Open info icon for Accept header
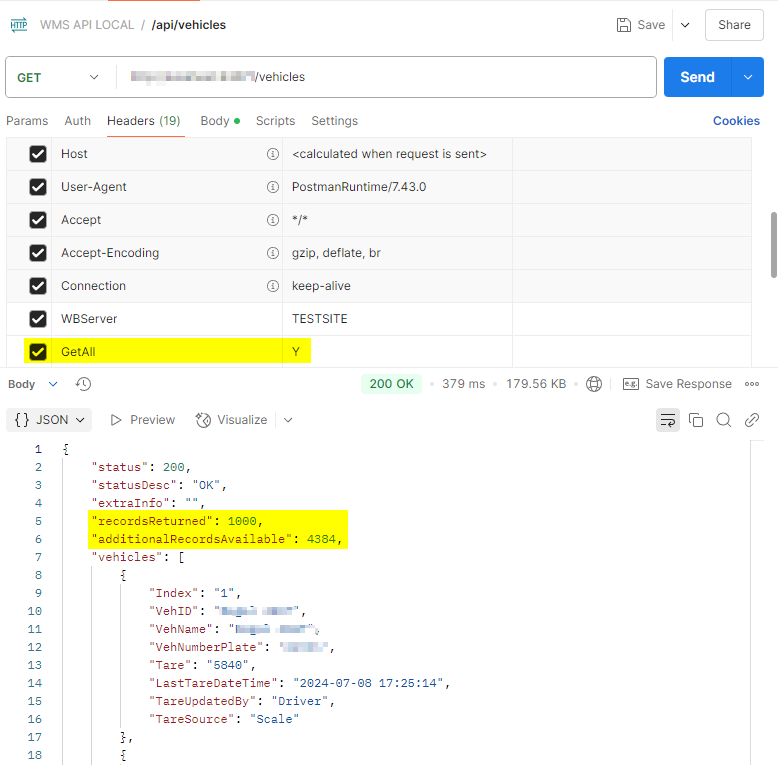 click(x=273, y=220)
